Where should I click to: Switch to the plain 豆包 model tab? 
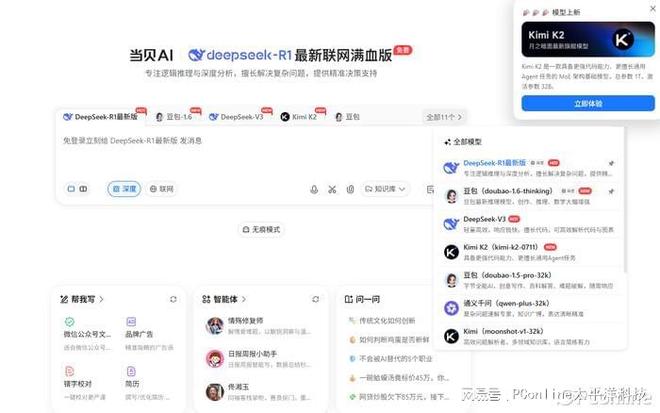pyautogui.click(x=348, y=117)
